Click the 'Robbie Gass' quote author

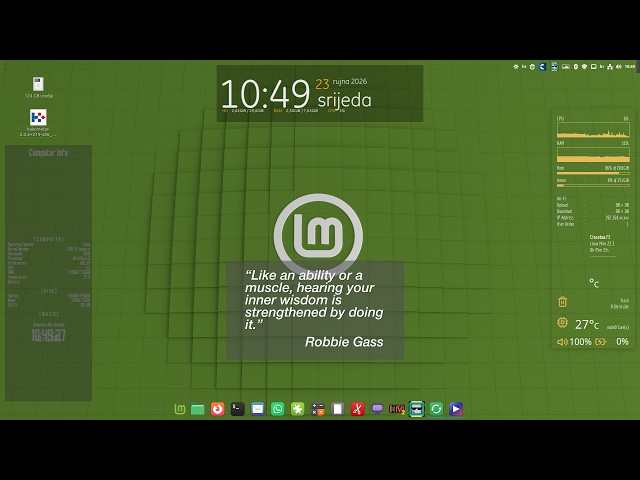tap(344, 342)
